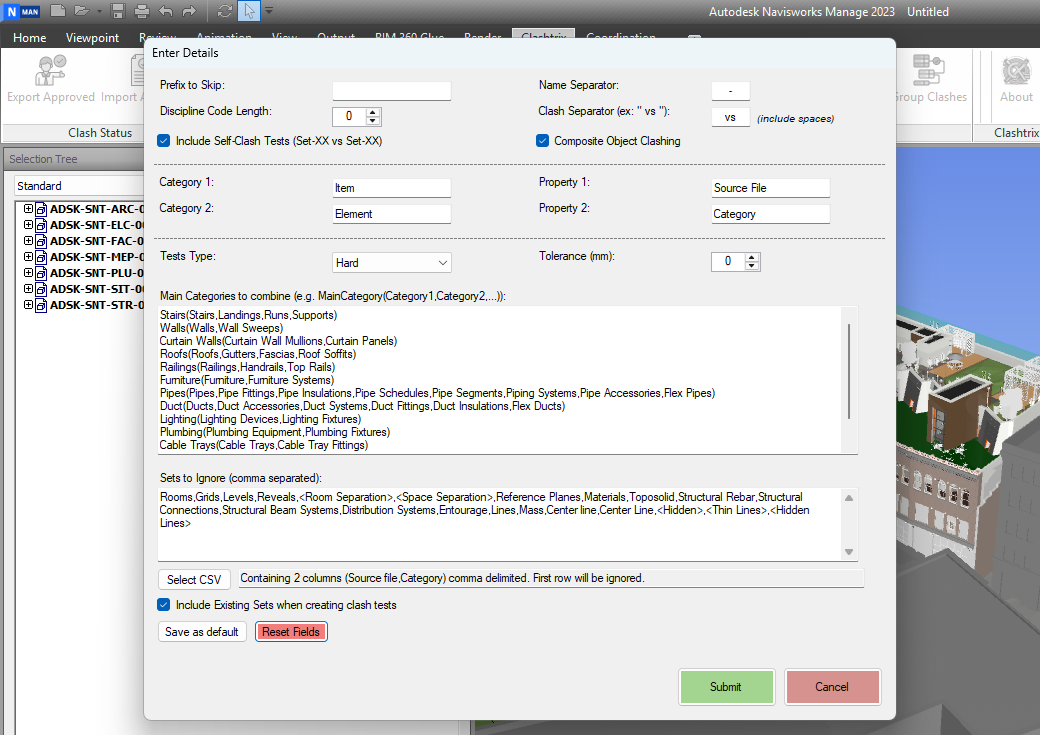Expand the ADSK-SNT-MEP tree node
Screen dimensions: 1040x735
point(28,256)
